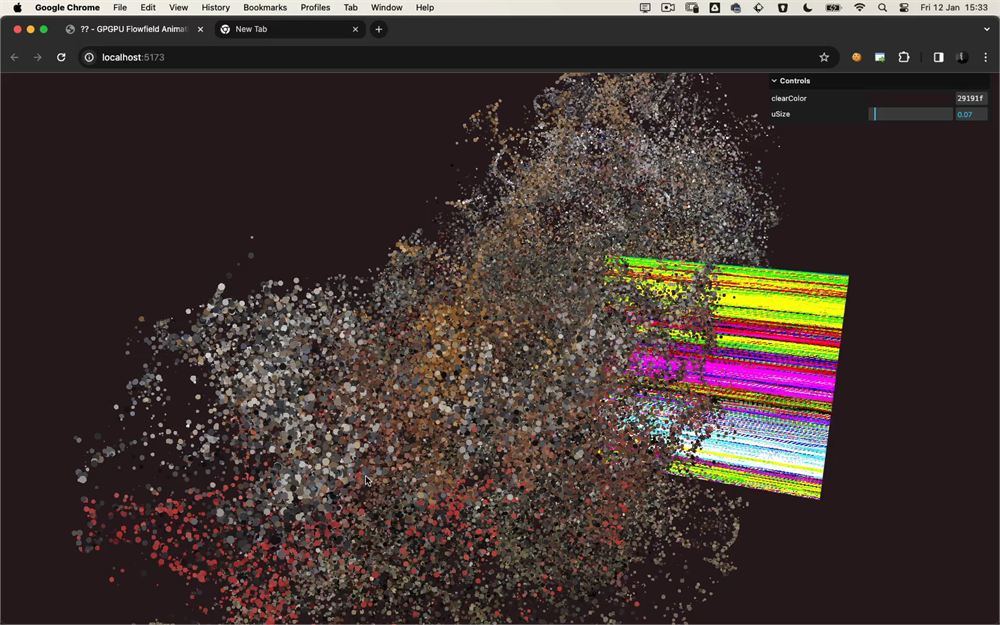This screenshot has width=1000, height=625.
Task: Open the Window menu
Action: click(x=386, y=8)
